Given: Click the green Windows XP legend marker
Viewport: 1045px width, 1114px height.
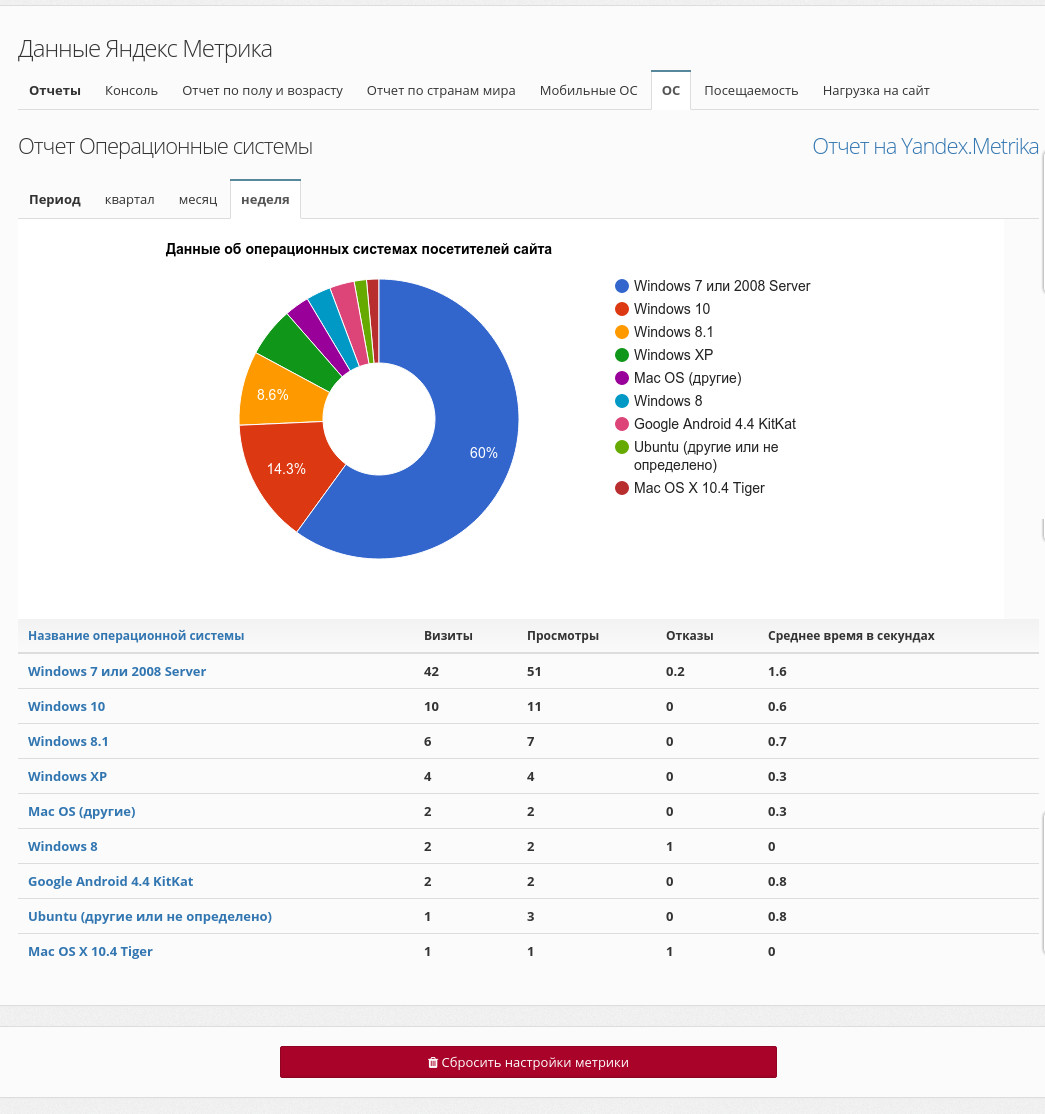Looking at the screenshot, I should 622,355.
